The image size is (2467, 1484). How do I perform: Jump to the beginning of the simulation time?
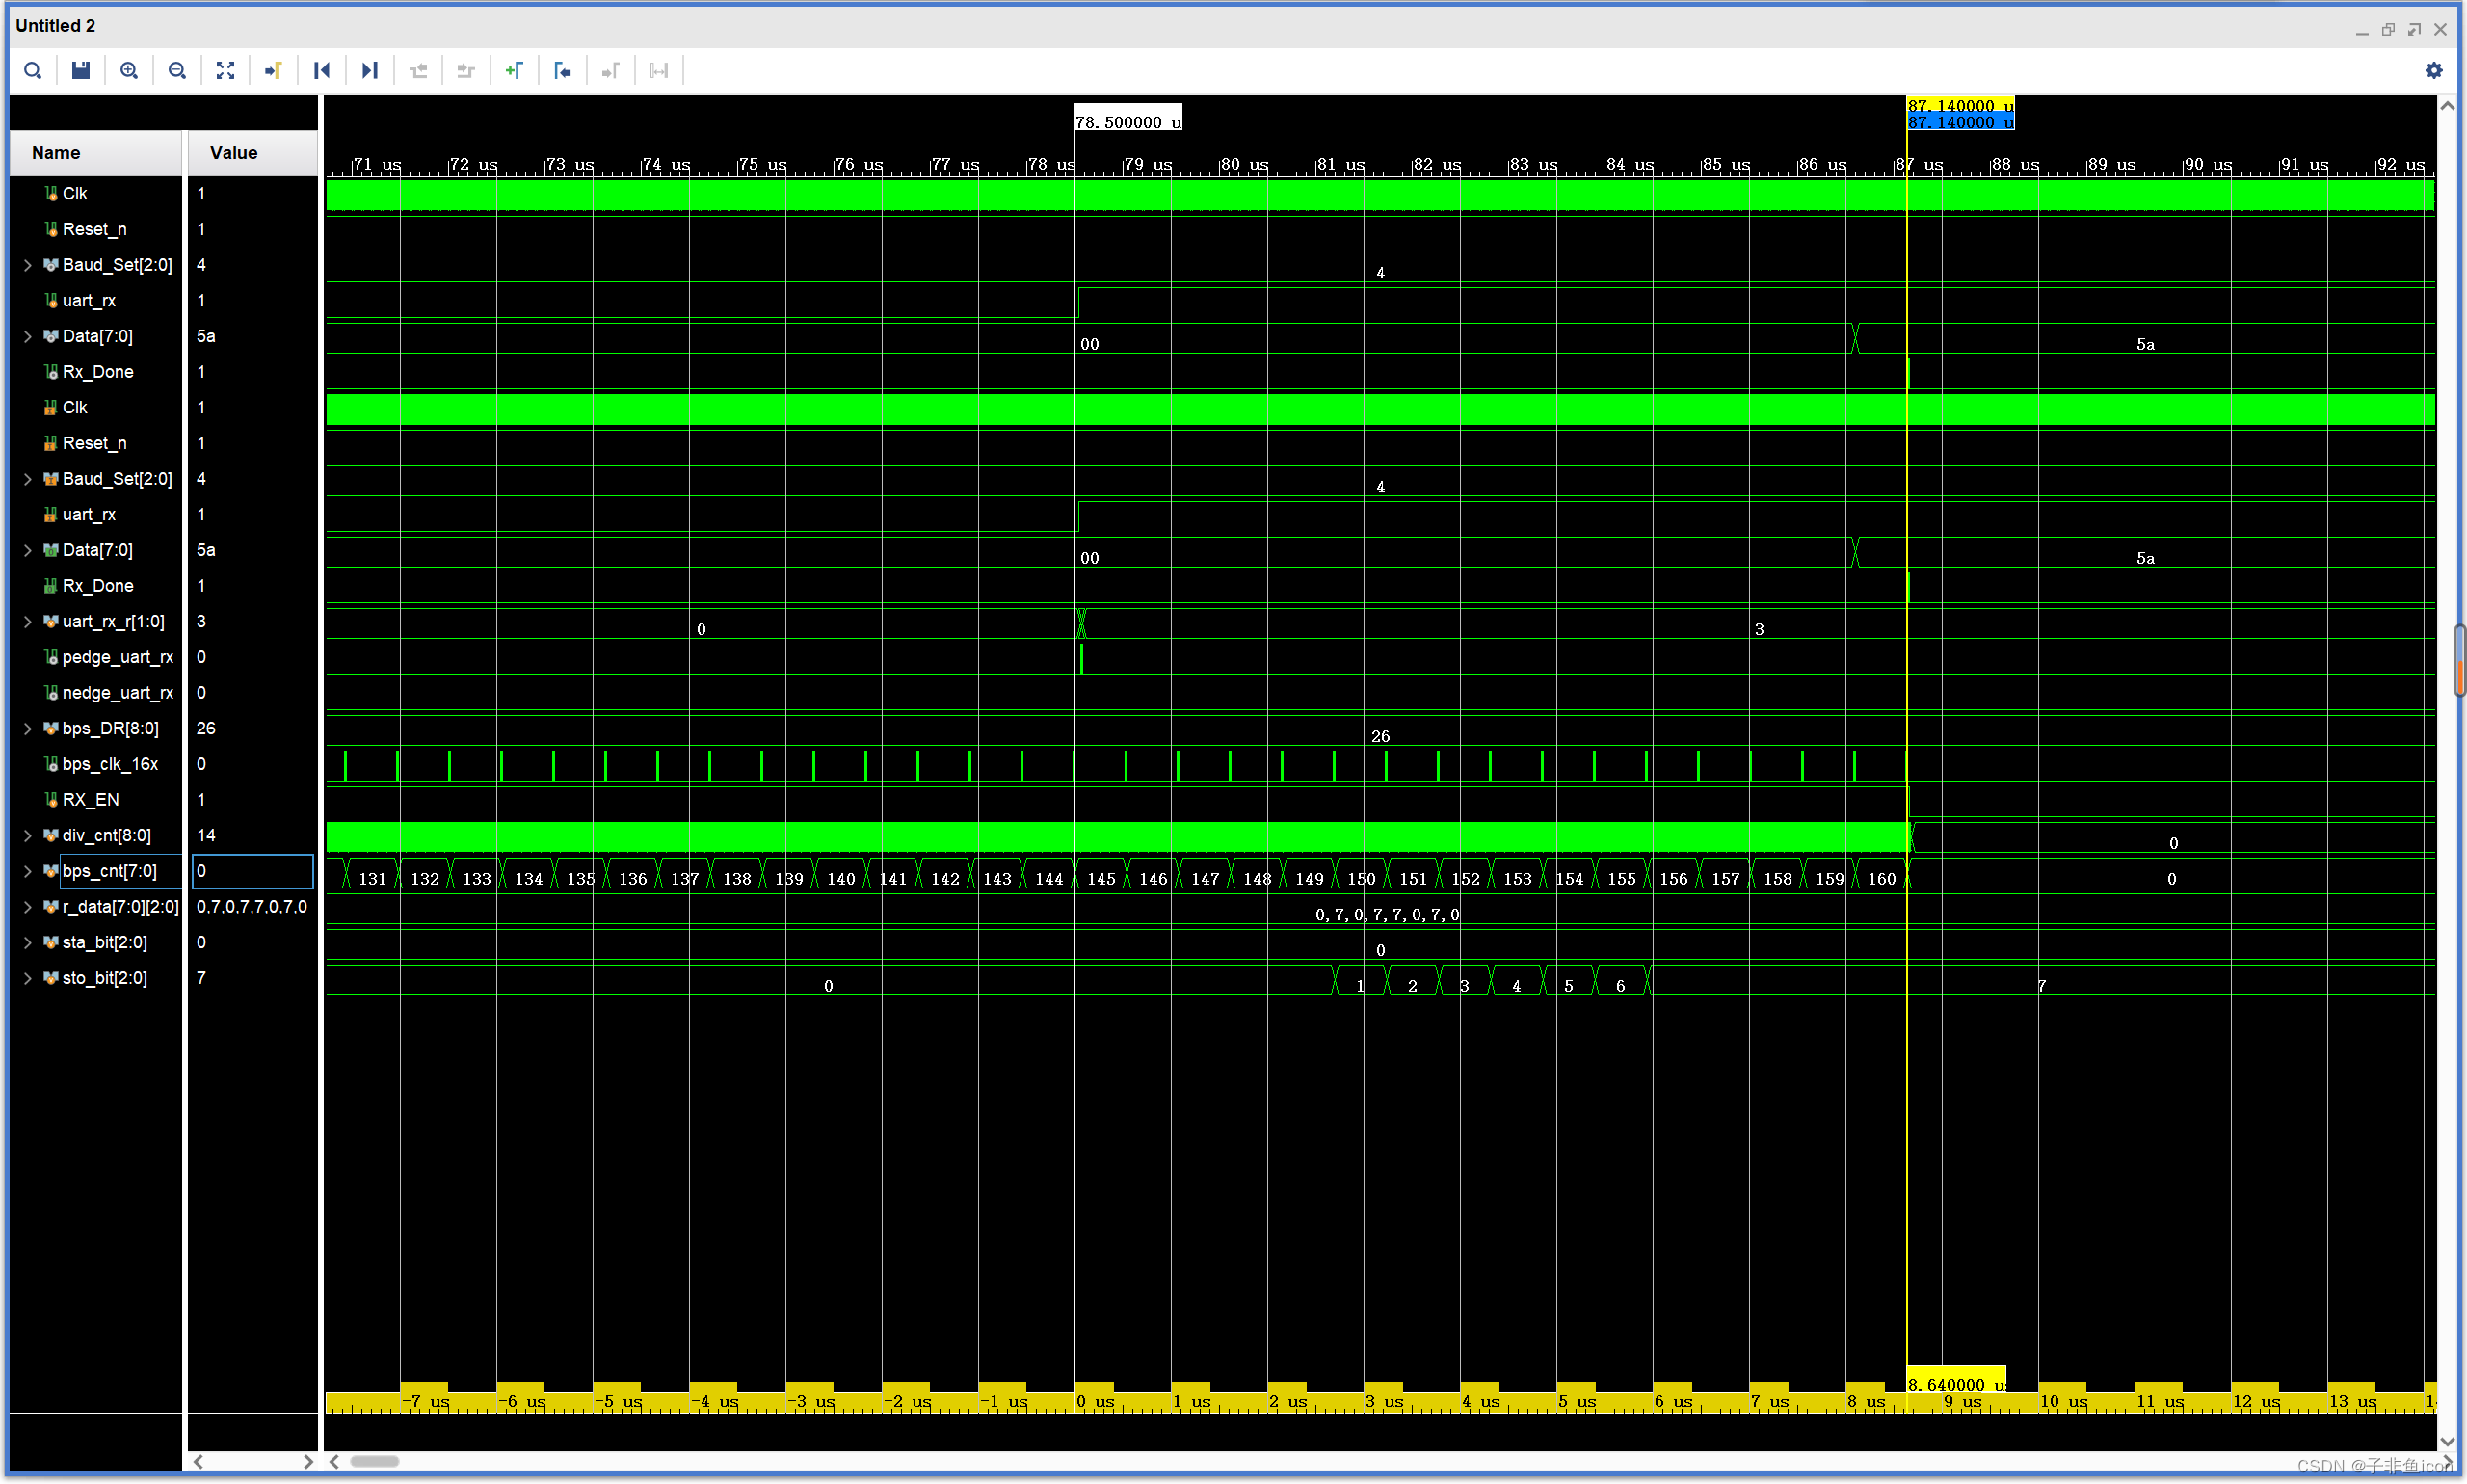click(x=321, y=70)
